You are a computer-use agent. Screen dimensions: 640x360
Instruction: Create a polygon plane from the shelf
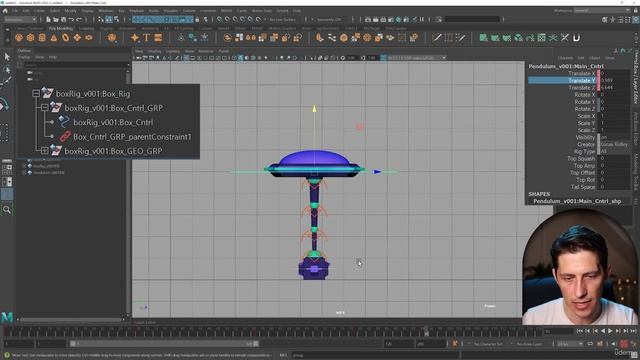pos(77,38)
